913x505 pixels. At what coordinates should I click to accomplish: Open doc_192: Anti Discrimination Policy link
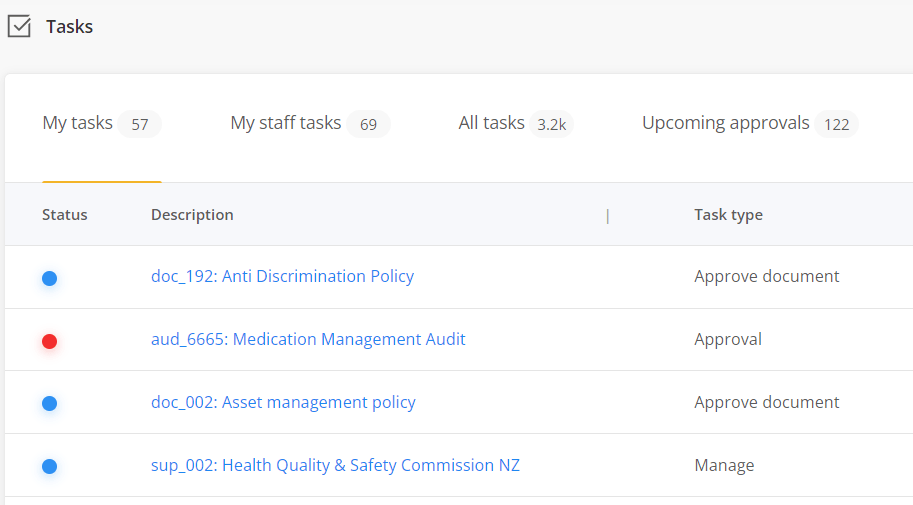tap(282, 276)
